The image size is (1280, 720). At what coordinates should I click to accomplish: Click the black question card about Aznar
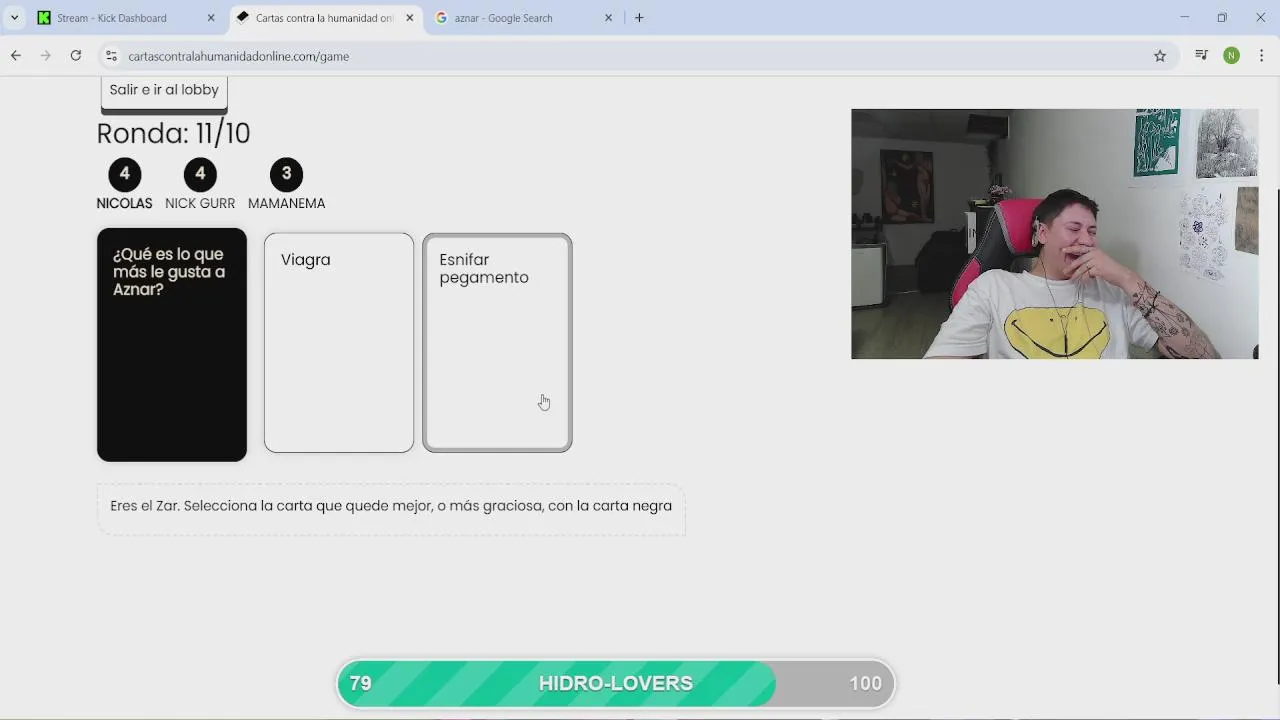172,345
